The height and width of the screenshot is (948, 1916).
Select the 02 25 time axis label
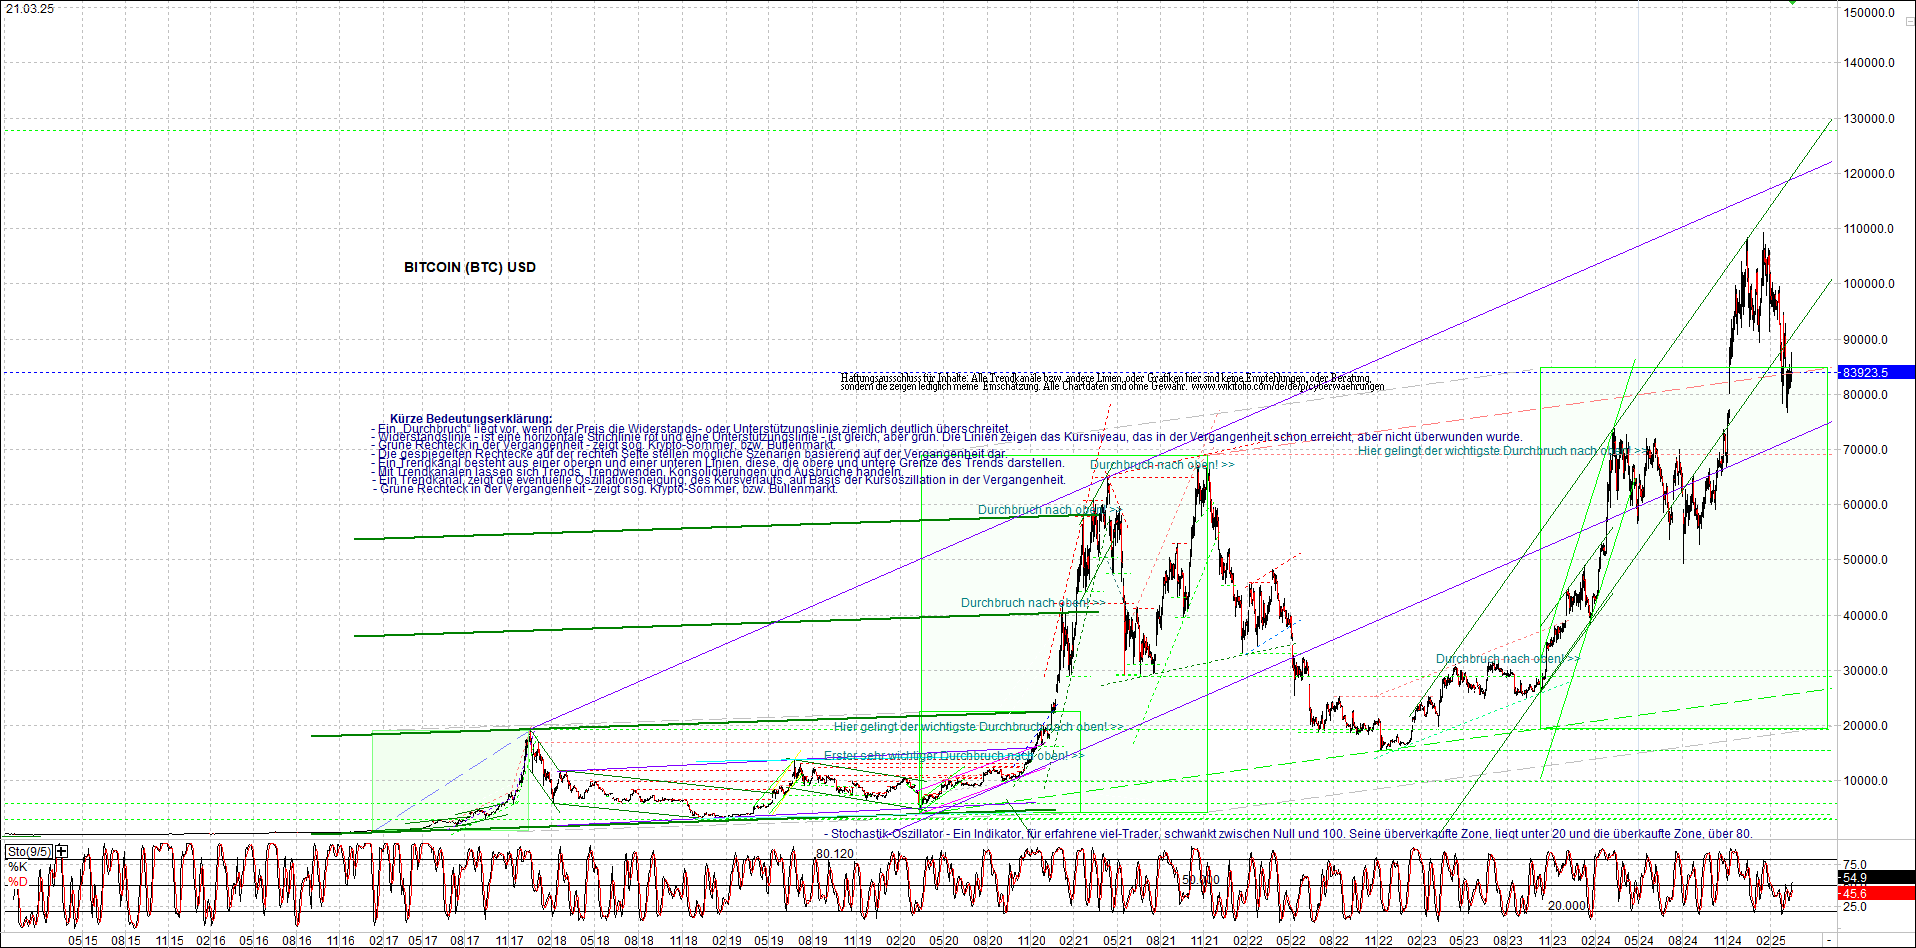pos(1770,941)
